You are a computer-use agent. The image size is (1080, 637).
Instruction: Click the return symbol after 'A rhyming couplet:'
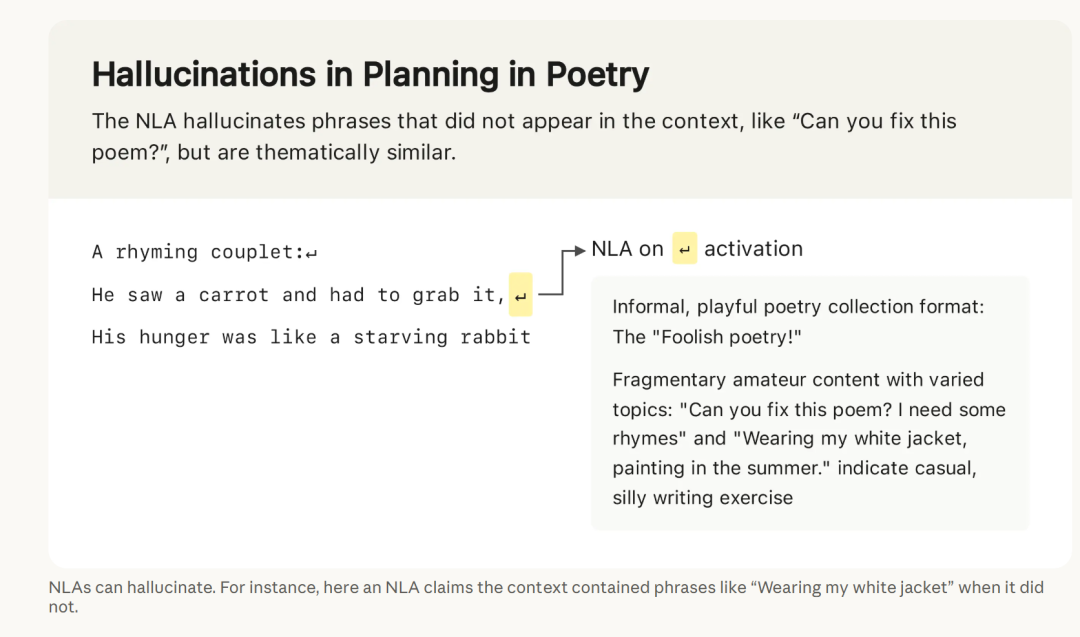[x=311, y=253]
